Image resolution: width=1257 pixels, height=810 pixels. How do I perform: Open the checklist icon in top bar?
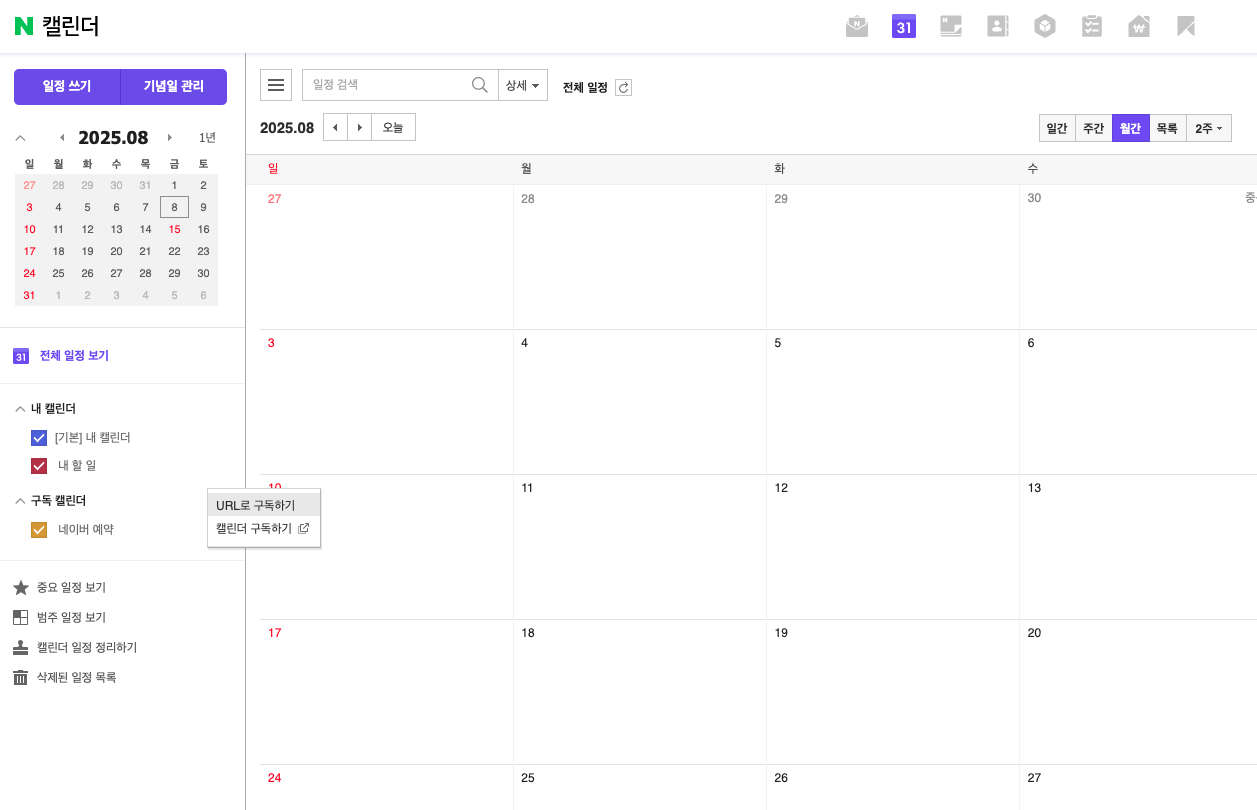click(x=1092, y=27)
